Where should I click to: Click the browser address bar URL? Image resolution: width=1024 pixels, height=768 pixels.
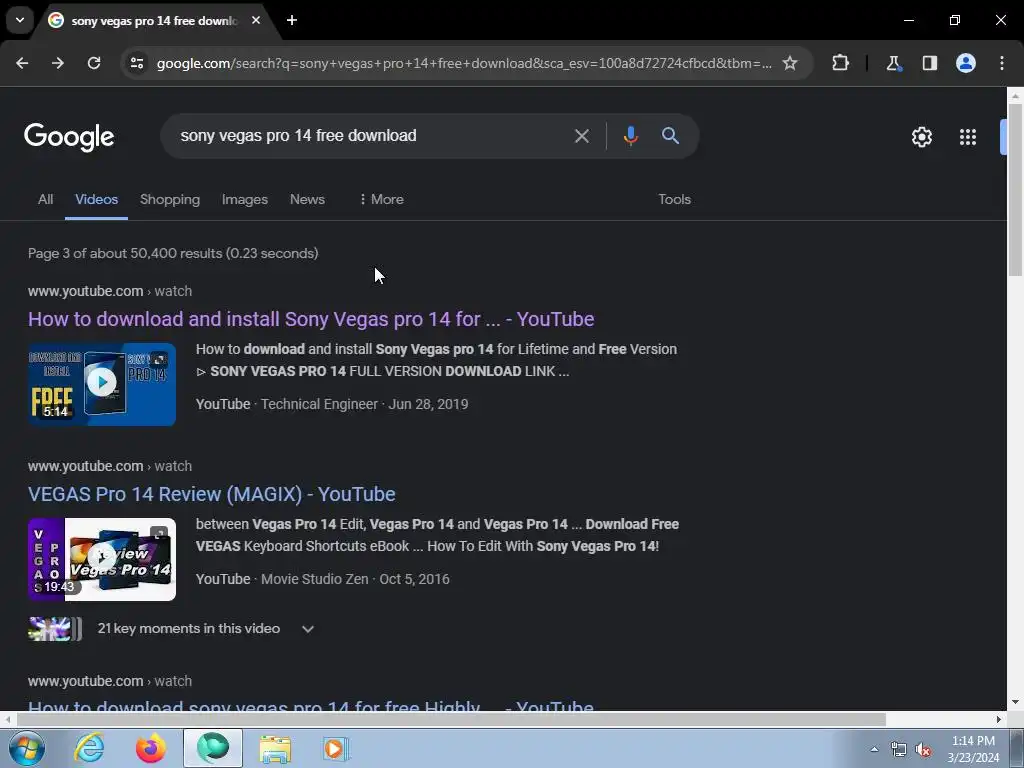click(464, 63)
